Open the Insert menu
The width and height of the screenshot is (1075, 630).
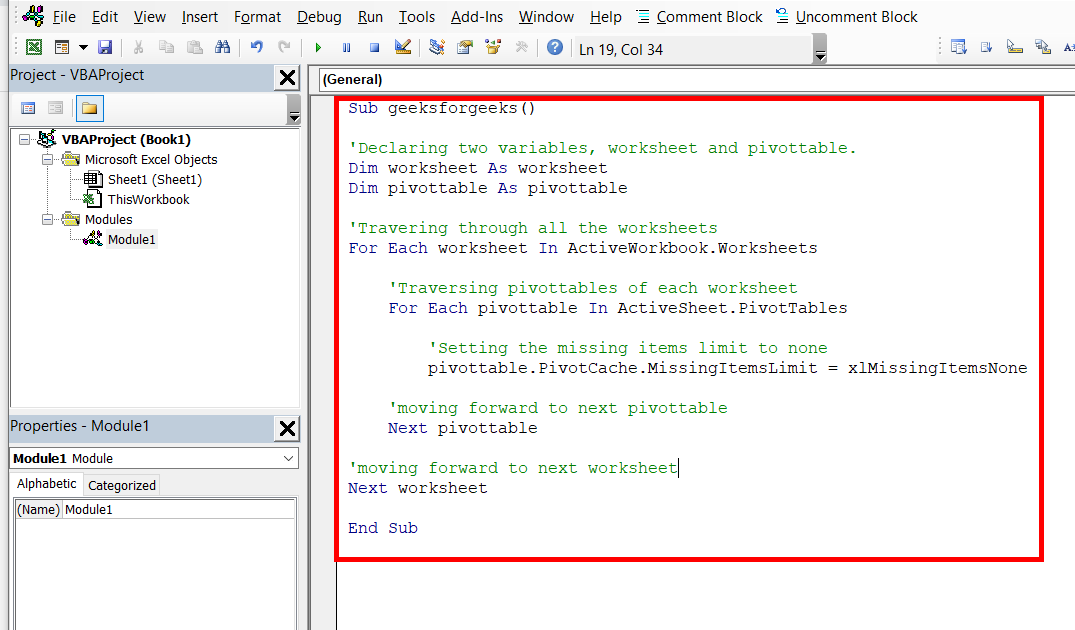[x=200, y=16]
